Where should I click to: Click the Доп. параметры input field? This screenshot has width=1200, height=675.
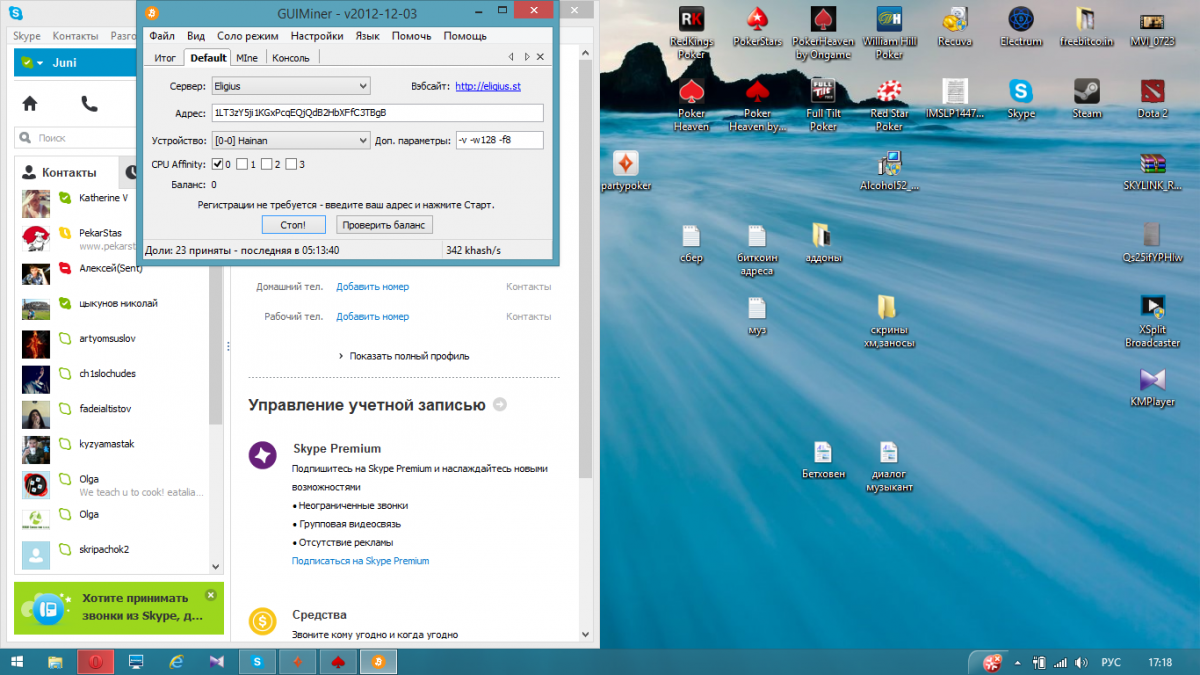click(x=499, y=140)
